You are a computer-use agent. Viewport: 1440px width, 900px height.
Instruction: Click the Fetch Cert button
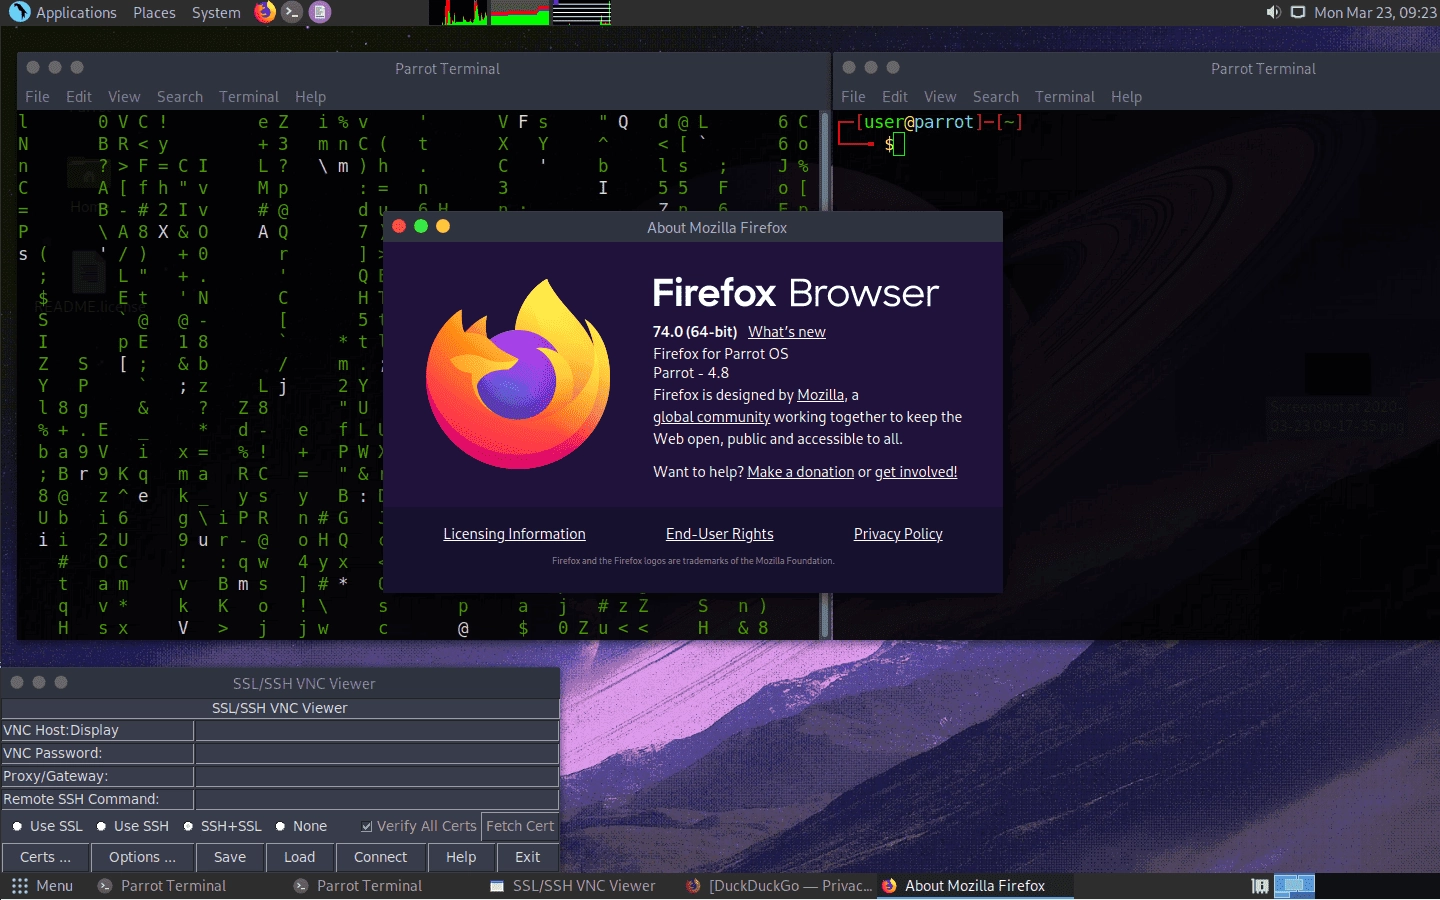point(520,826)
